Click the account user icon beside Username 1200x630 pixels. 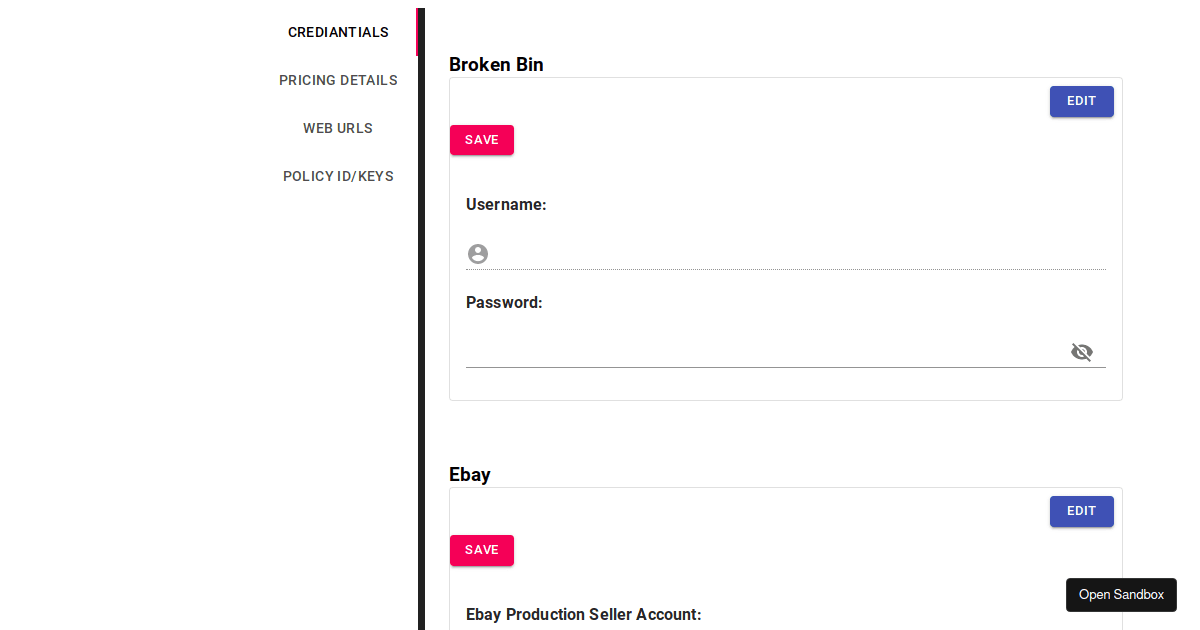(x=478, y=254)
